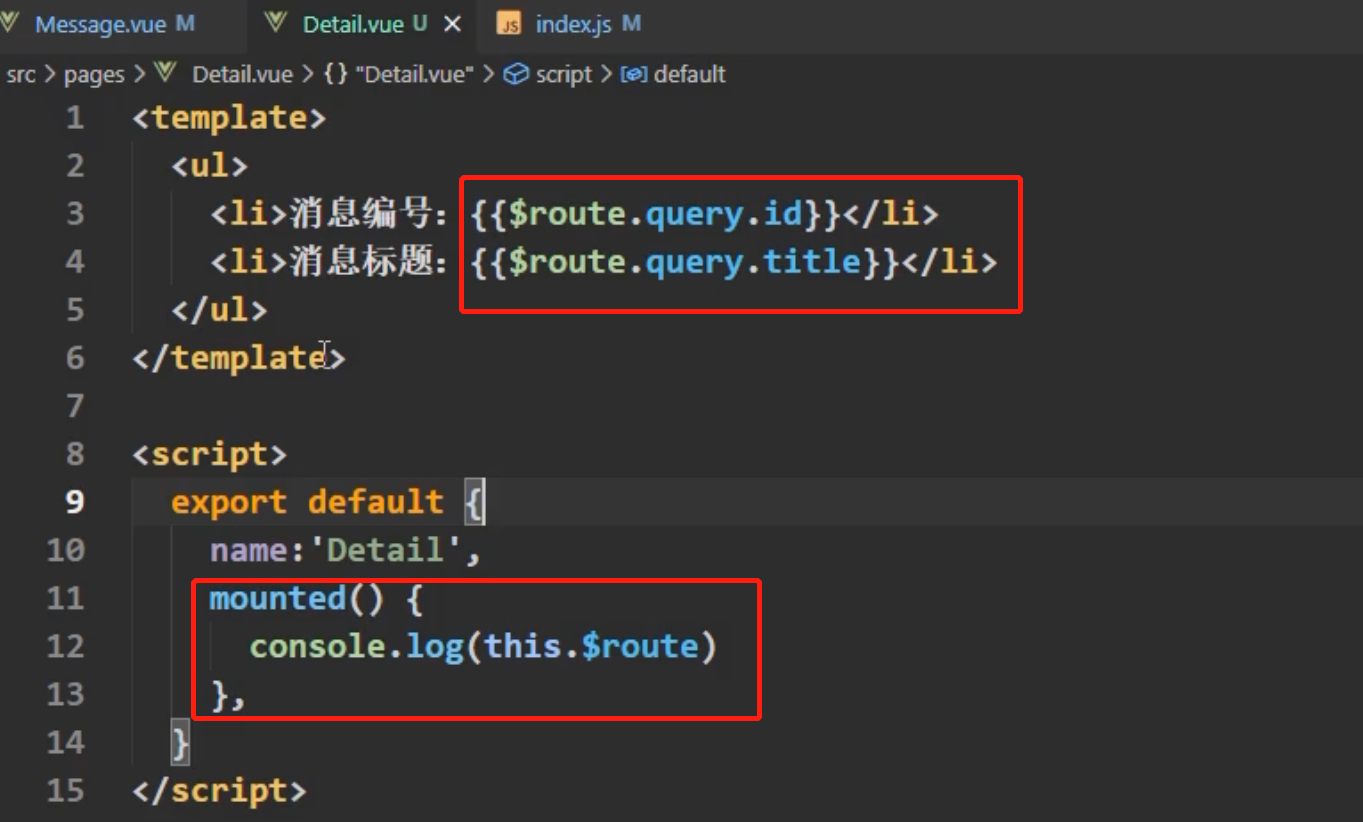1363x822 pixels.
Task: Click 'export default' on line 9
Action: click(x=307, y=502)
